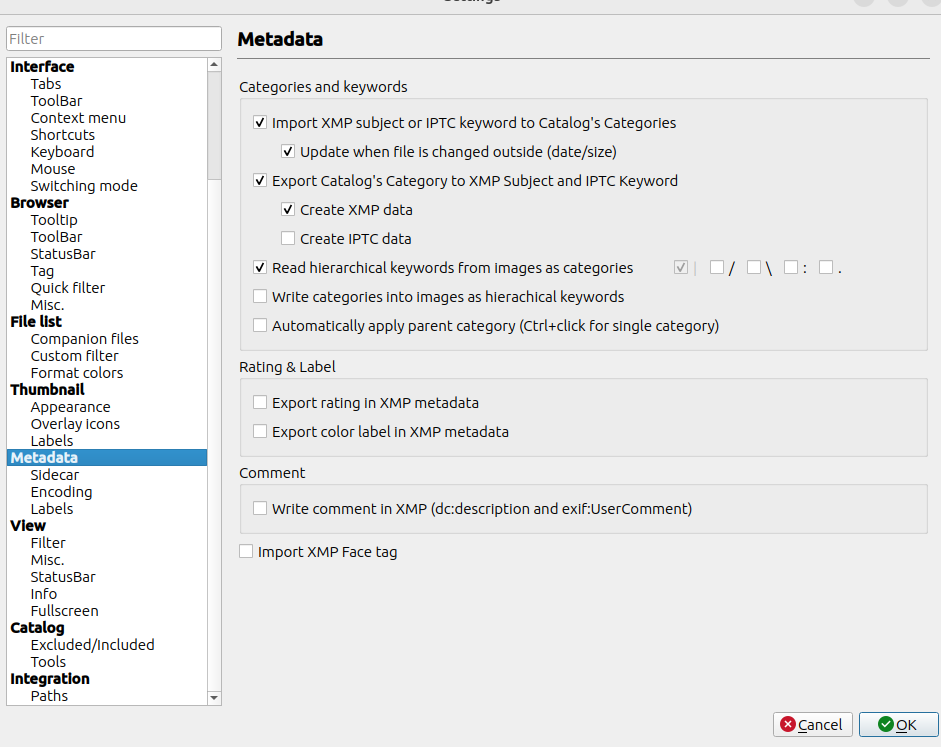Select Companion files under File list
The height and width of the screenshot is (747, 941).
[84, 339]
